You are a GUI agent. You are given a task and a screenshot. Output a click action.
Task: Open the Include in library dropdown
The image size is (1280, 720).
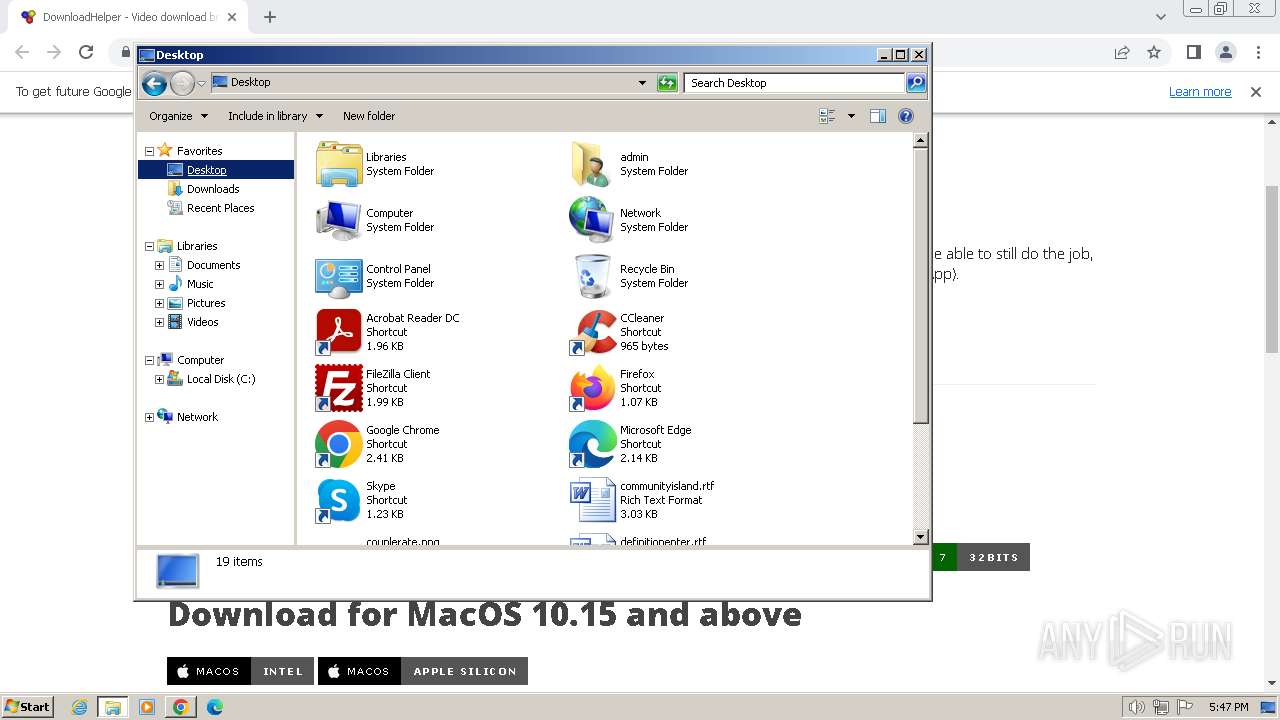275,116
